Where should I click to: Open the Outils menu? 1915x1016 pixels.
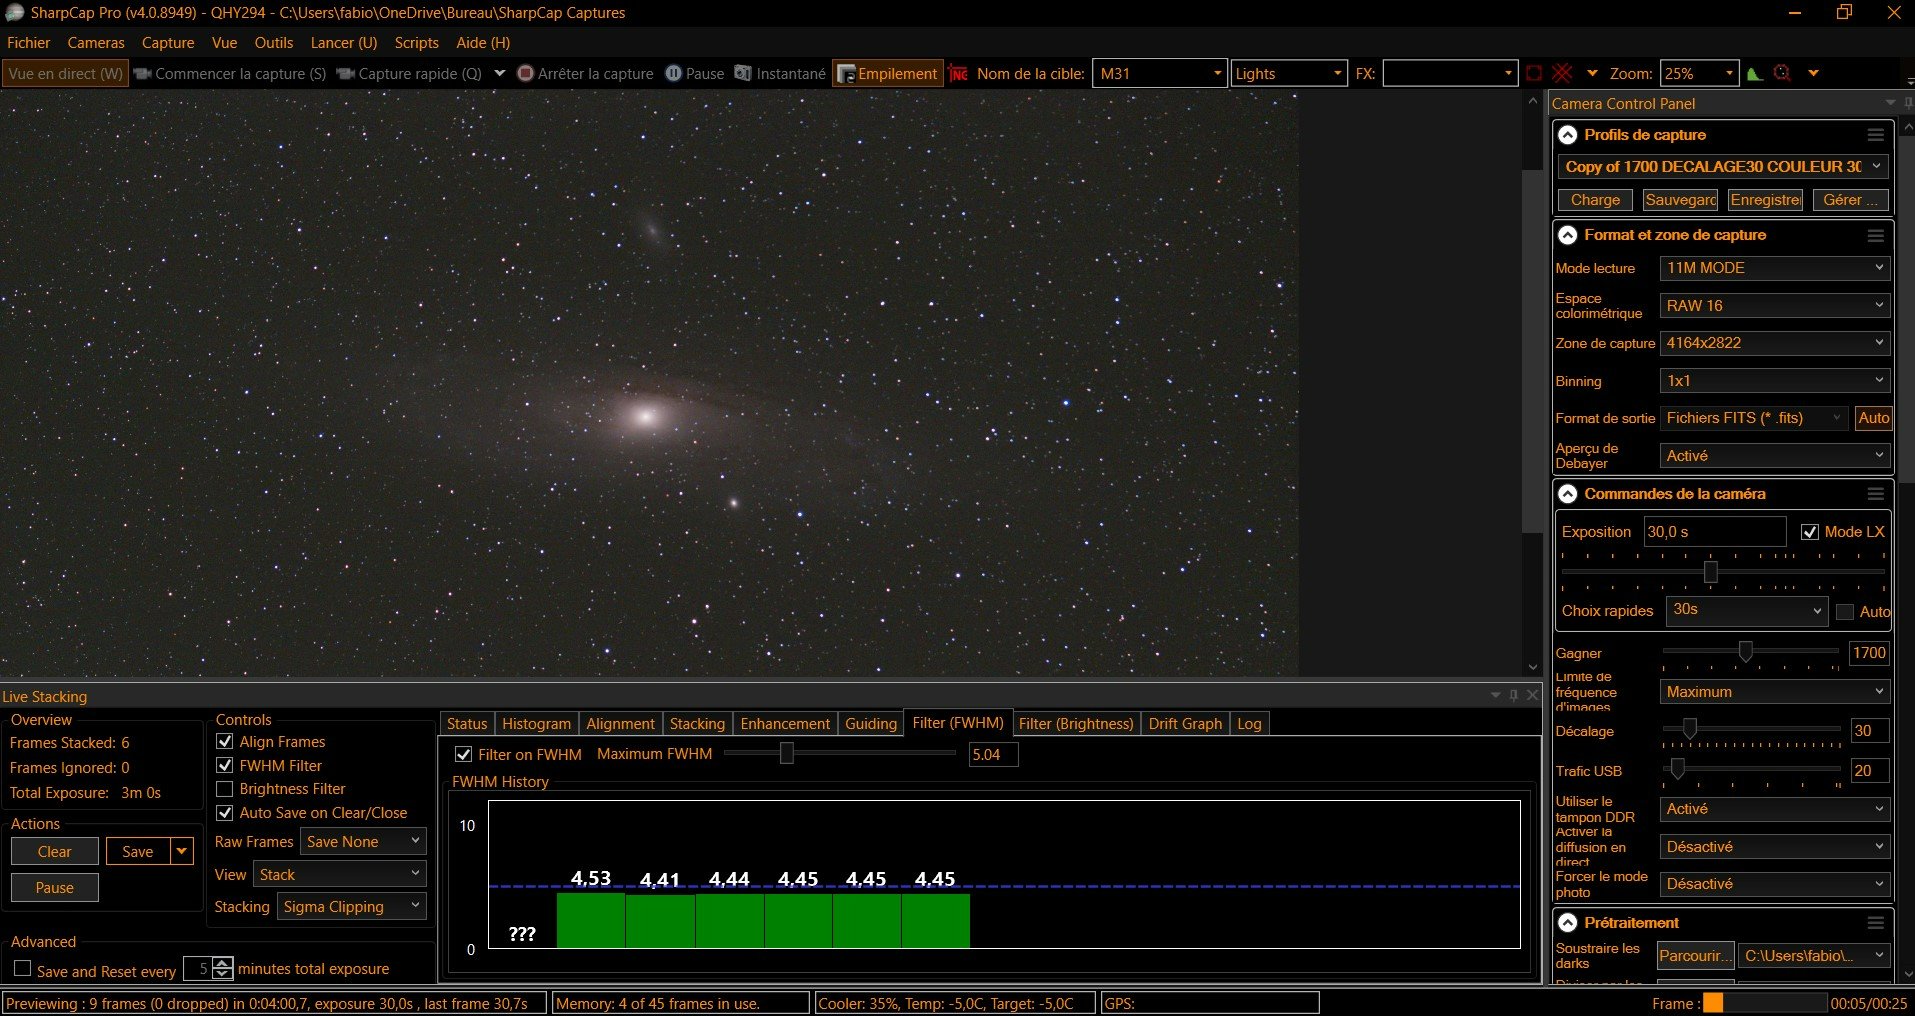[x=273, y=43]
